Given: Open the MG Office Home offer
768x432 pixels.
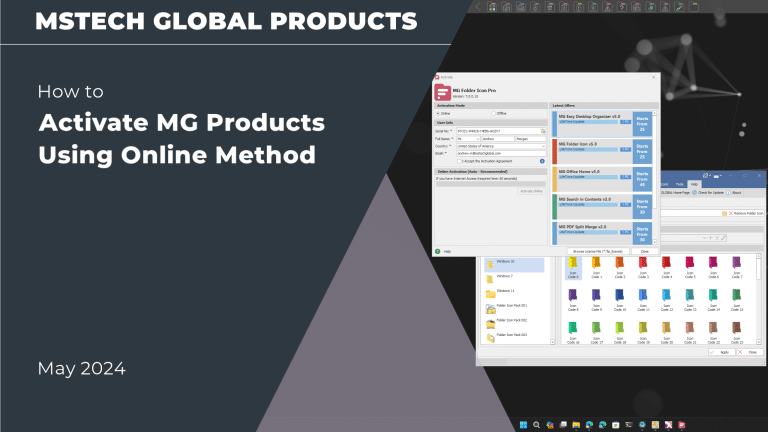Looking at the screenshot, I should click(x=602, y=179).
